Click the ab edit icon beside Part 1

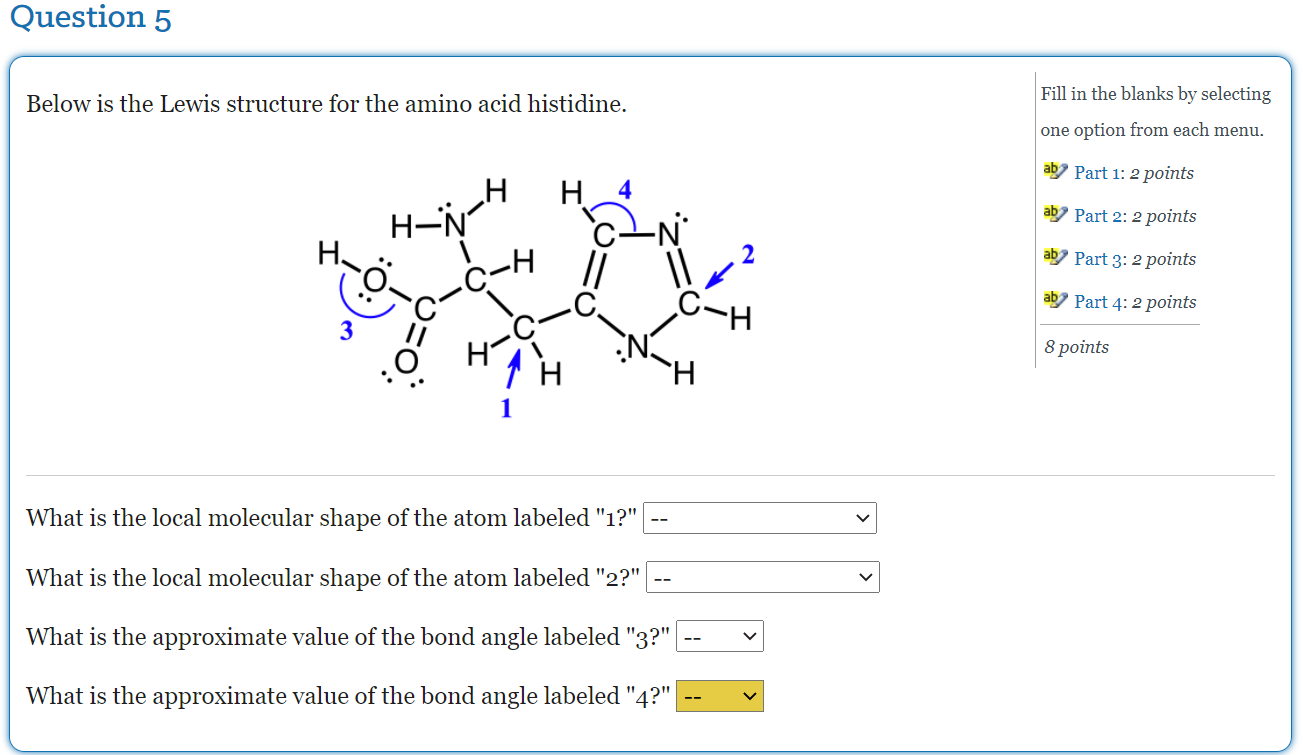coord(1054,170)
